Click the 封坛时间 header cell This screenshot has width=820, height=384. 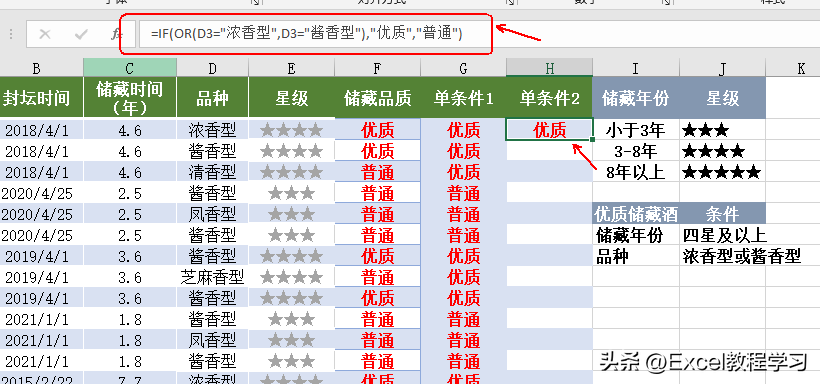coord(41,97)
